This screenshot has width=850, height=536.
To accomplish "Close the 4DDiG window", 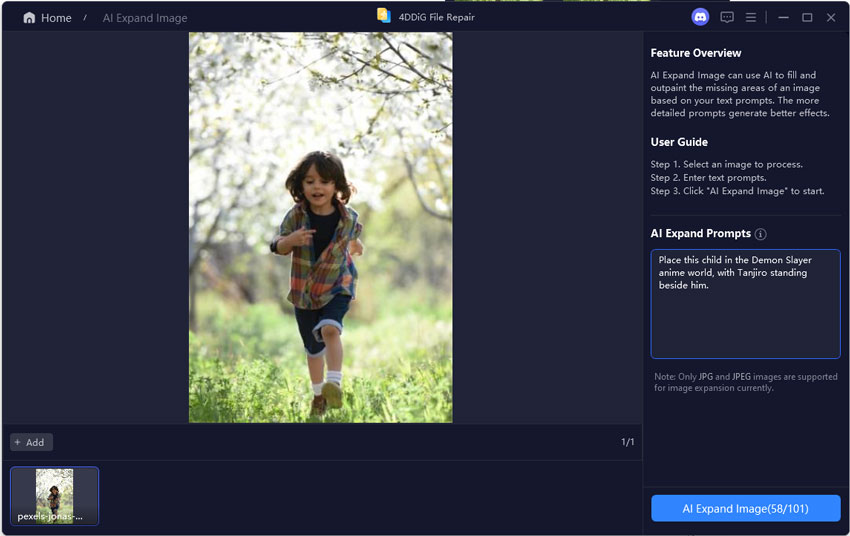I will tap(831, 17).
